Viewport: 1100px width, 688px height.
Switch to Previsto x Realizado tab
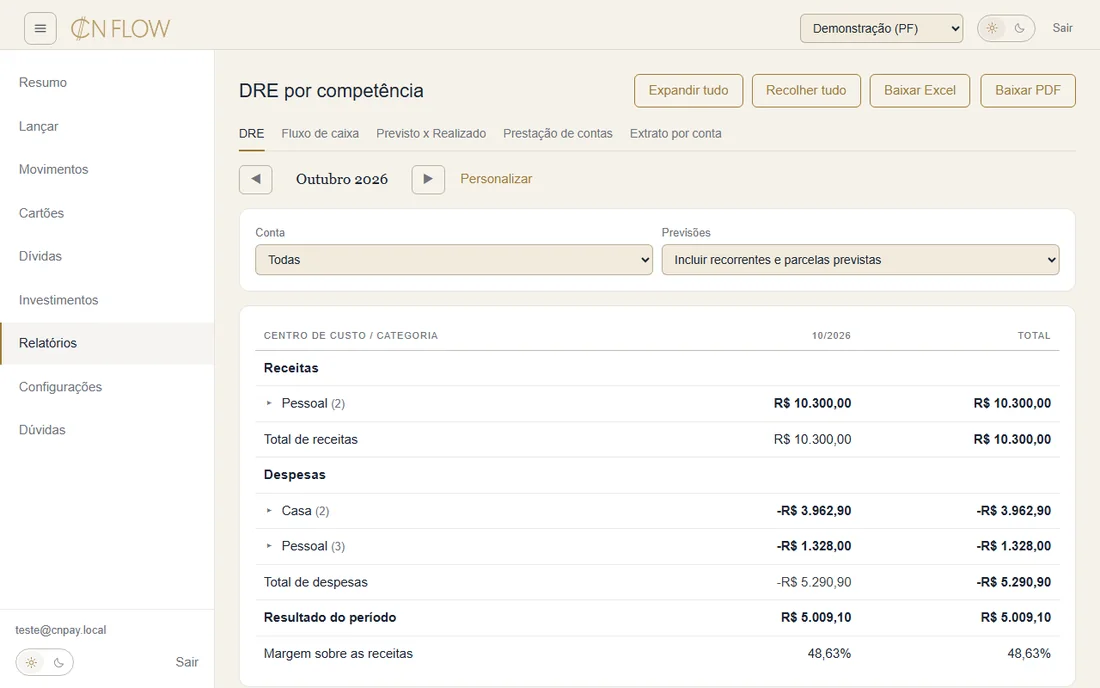[431, 133]
